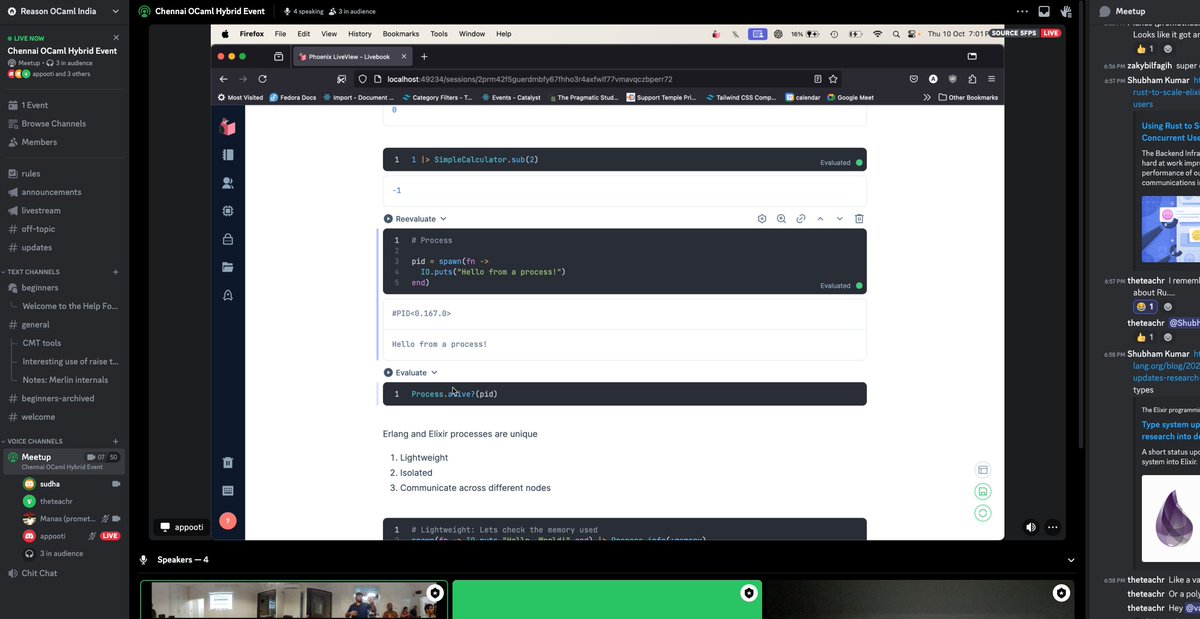Open more options in Discord stage header
1200x619 pixels.
pos(1021,11)
